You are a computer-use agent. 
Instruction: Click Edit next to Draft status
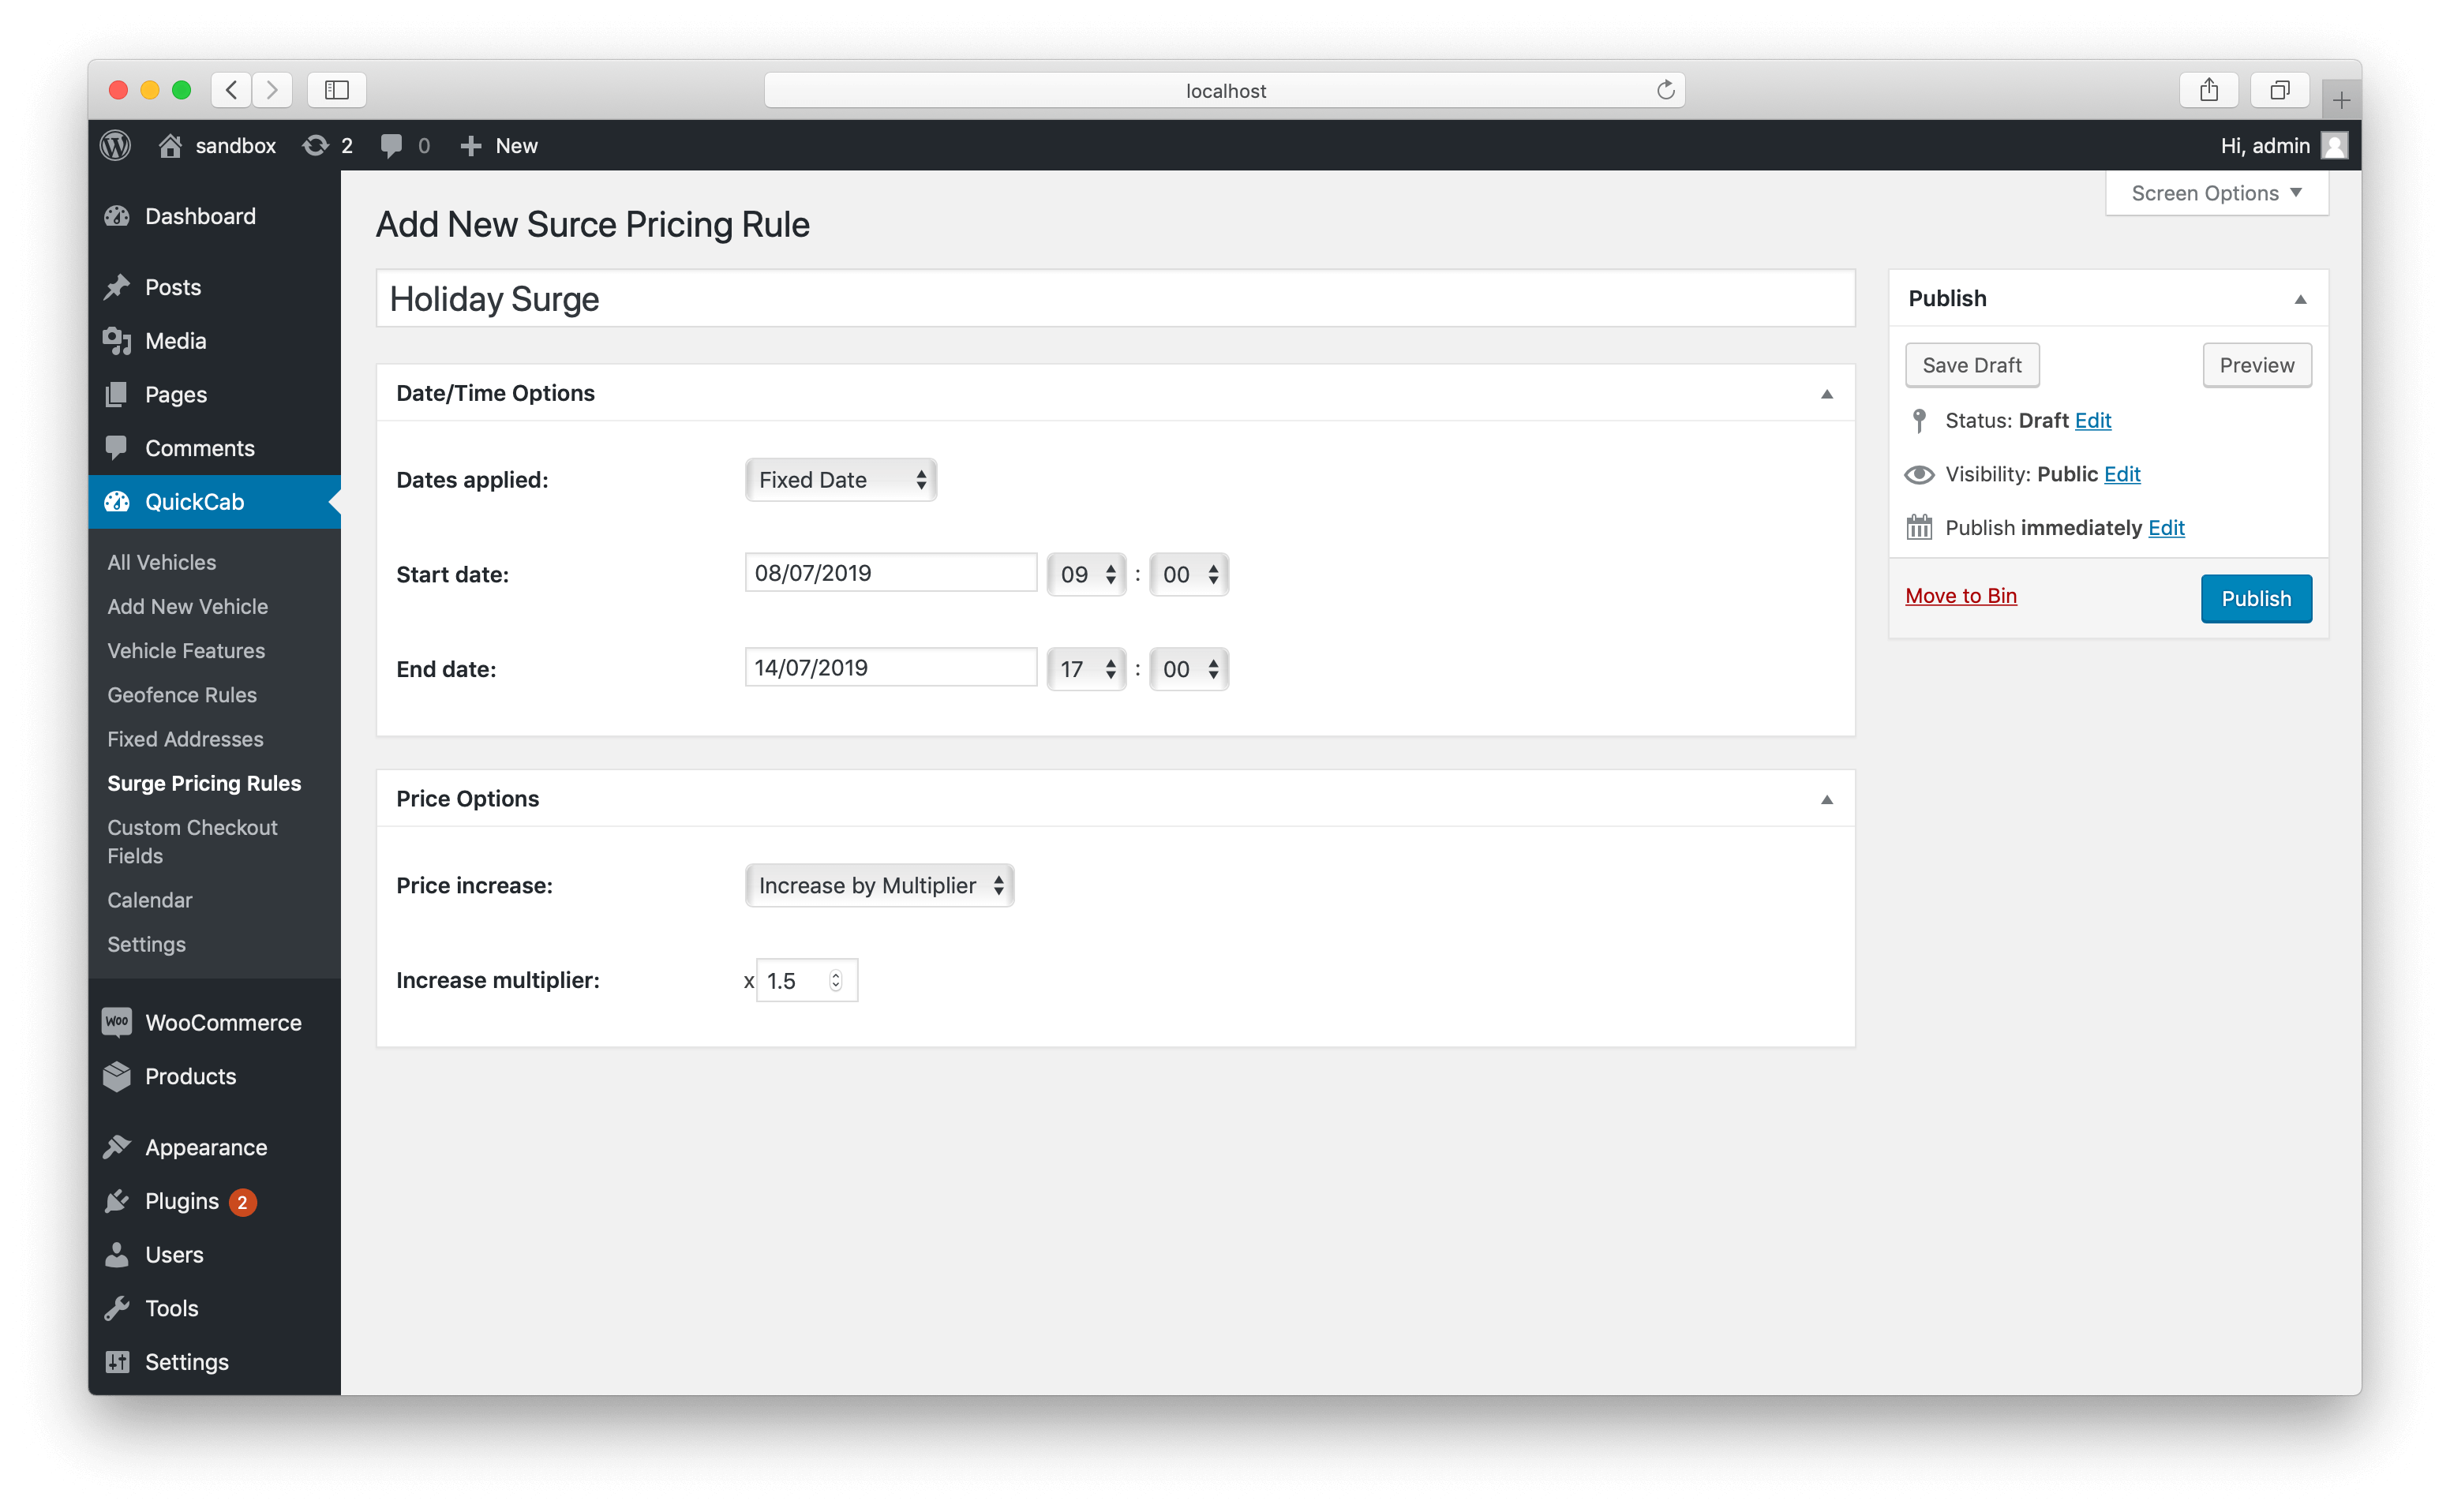click(2093, 420)
